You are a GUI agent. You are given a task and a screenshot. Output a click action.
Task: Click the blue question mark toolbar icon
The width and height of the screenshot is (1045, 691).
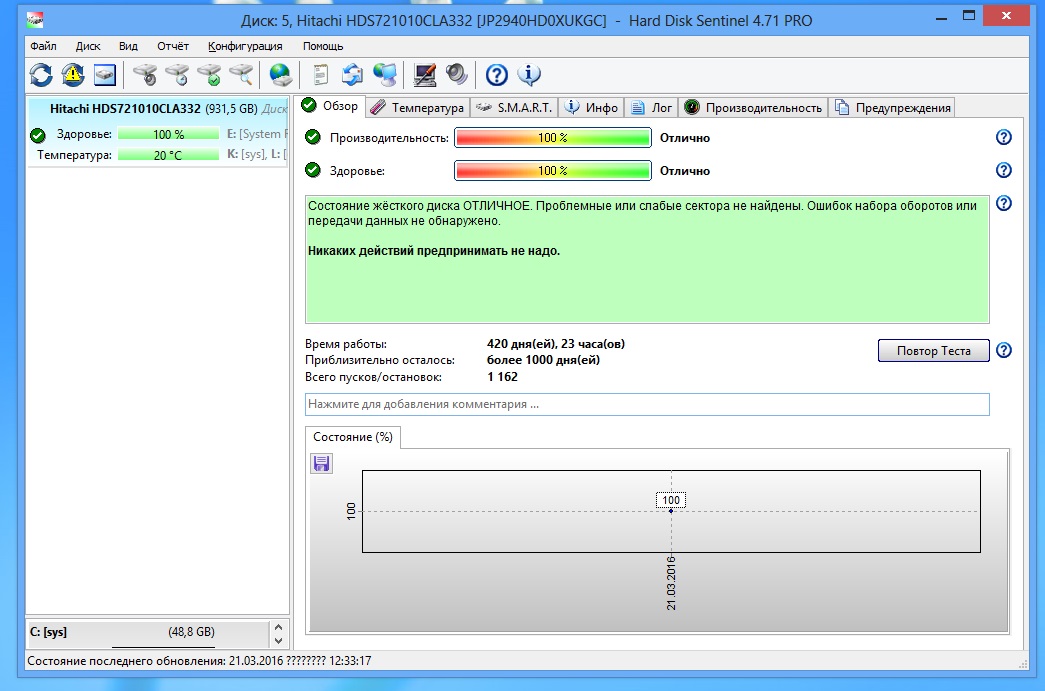[x=497, y=75]
